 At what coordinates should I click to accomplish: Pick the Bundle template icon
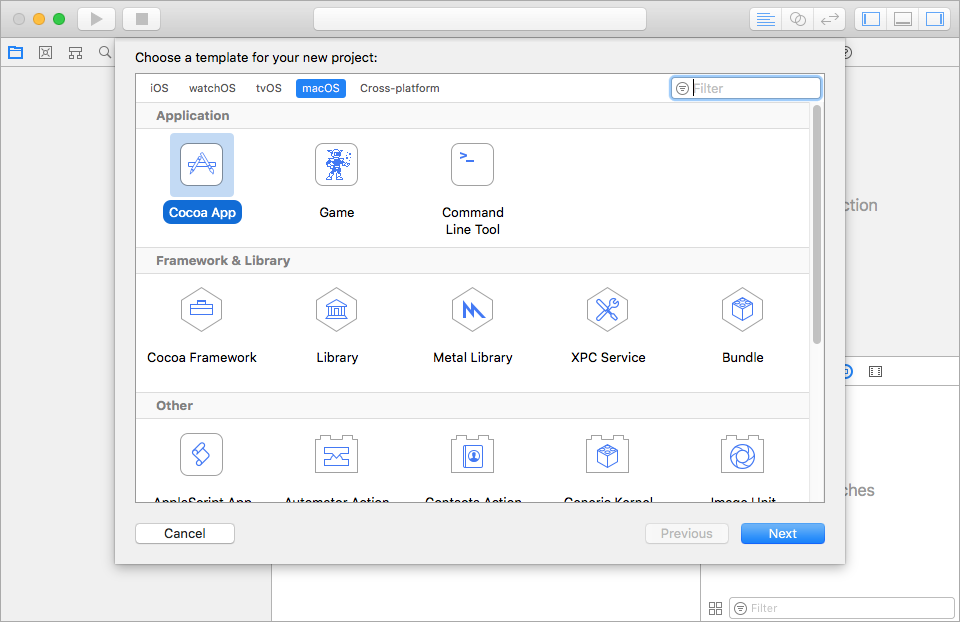coord(742,310)
